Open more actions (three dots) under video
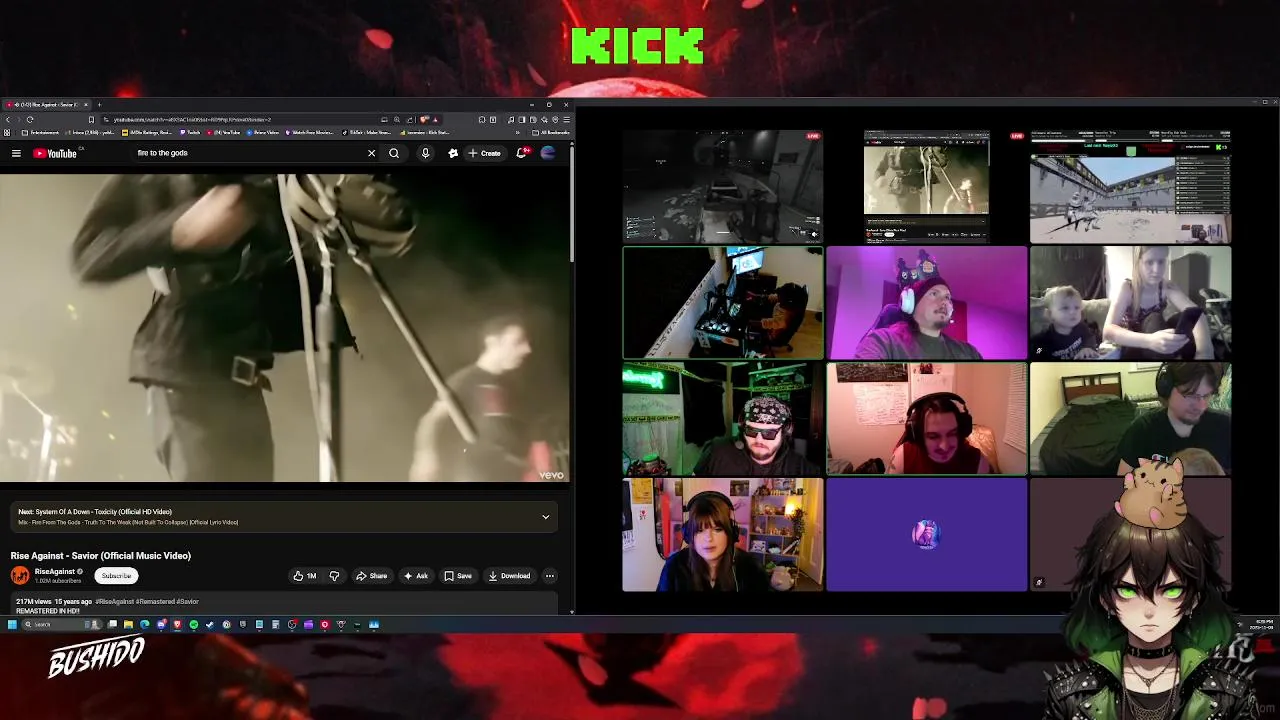The image size is (1280, 720). (x=549, y=576)
